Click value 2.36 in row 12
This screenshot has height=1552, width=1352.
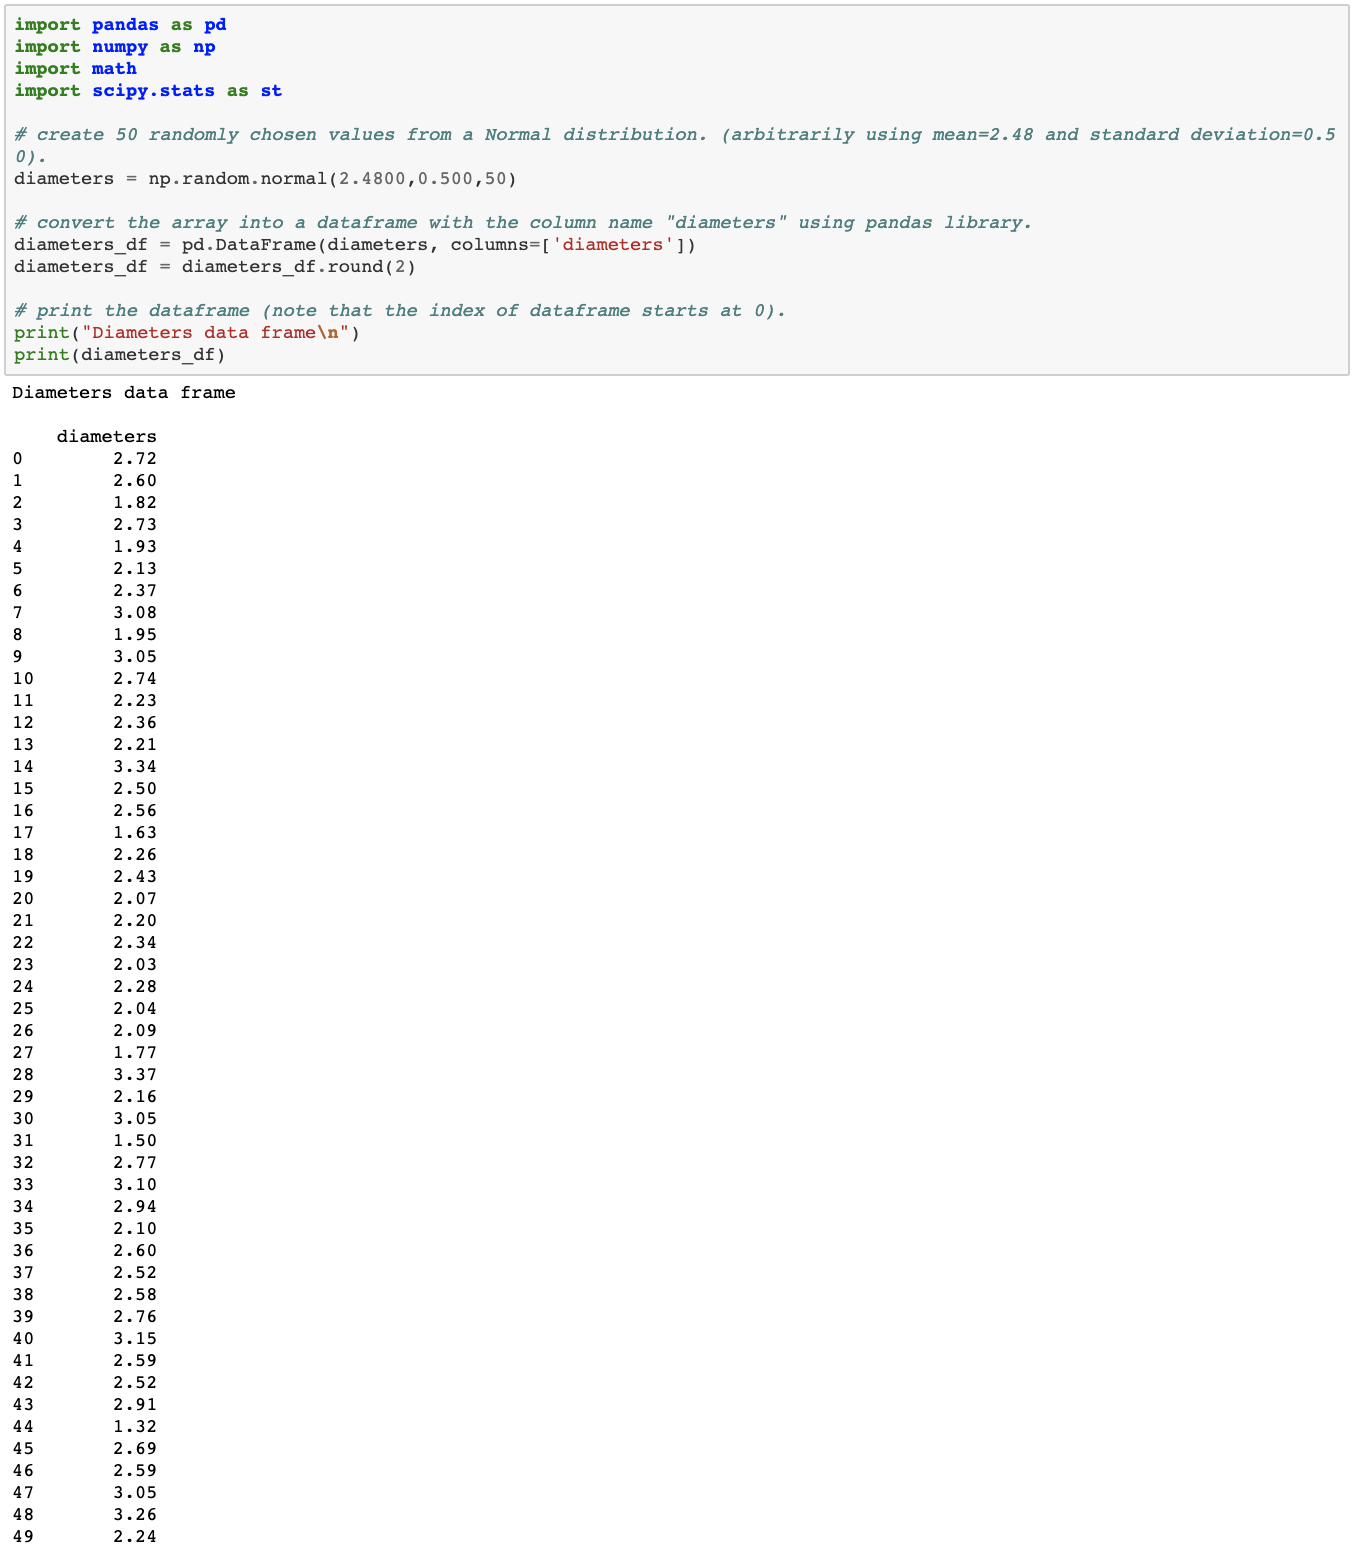135,723
